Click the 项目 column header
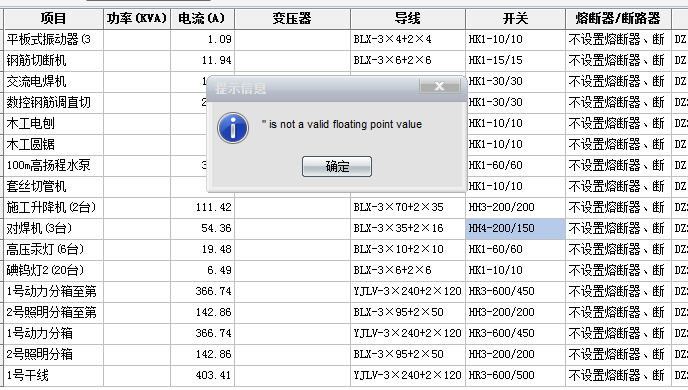The image size is (688, 390). (54, 18)
